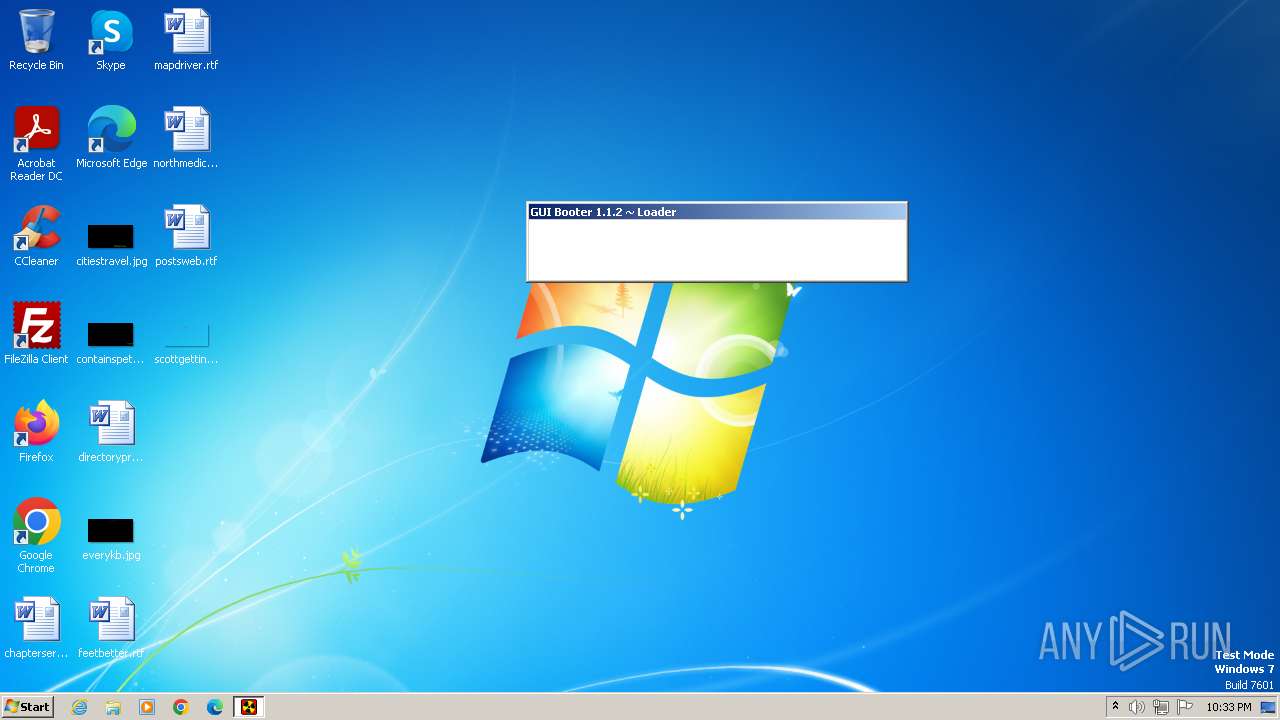The height and width of the screenshot is (720, 1280).
Task: Select the everykb.jpg image file
Action: point(111,539)
